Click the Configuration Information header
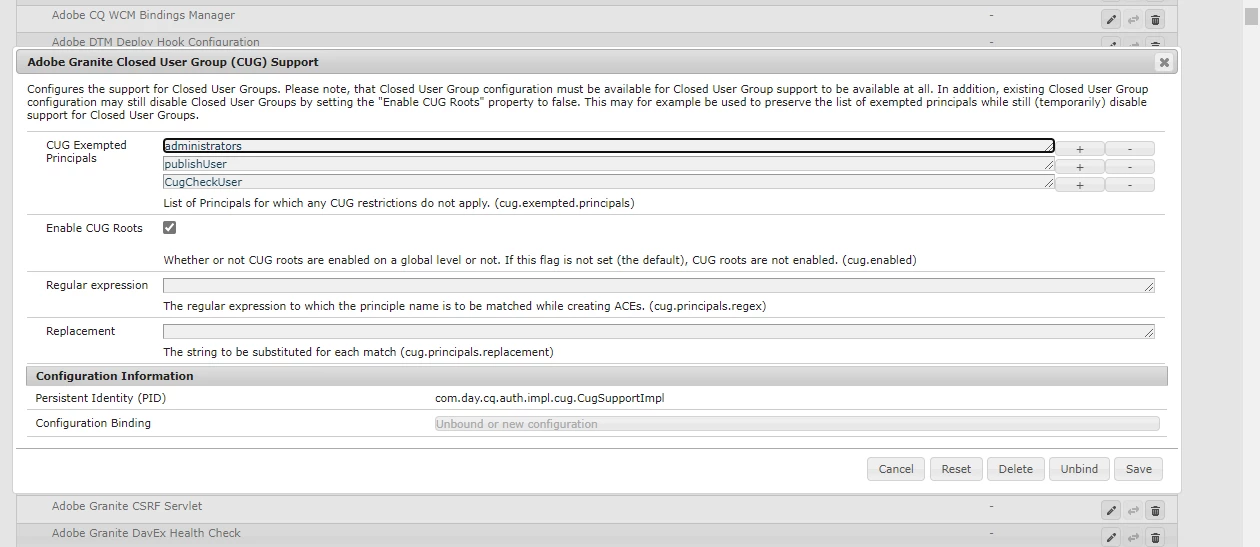This screenshot has height=547, width=1260. [597, 376]
